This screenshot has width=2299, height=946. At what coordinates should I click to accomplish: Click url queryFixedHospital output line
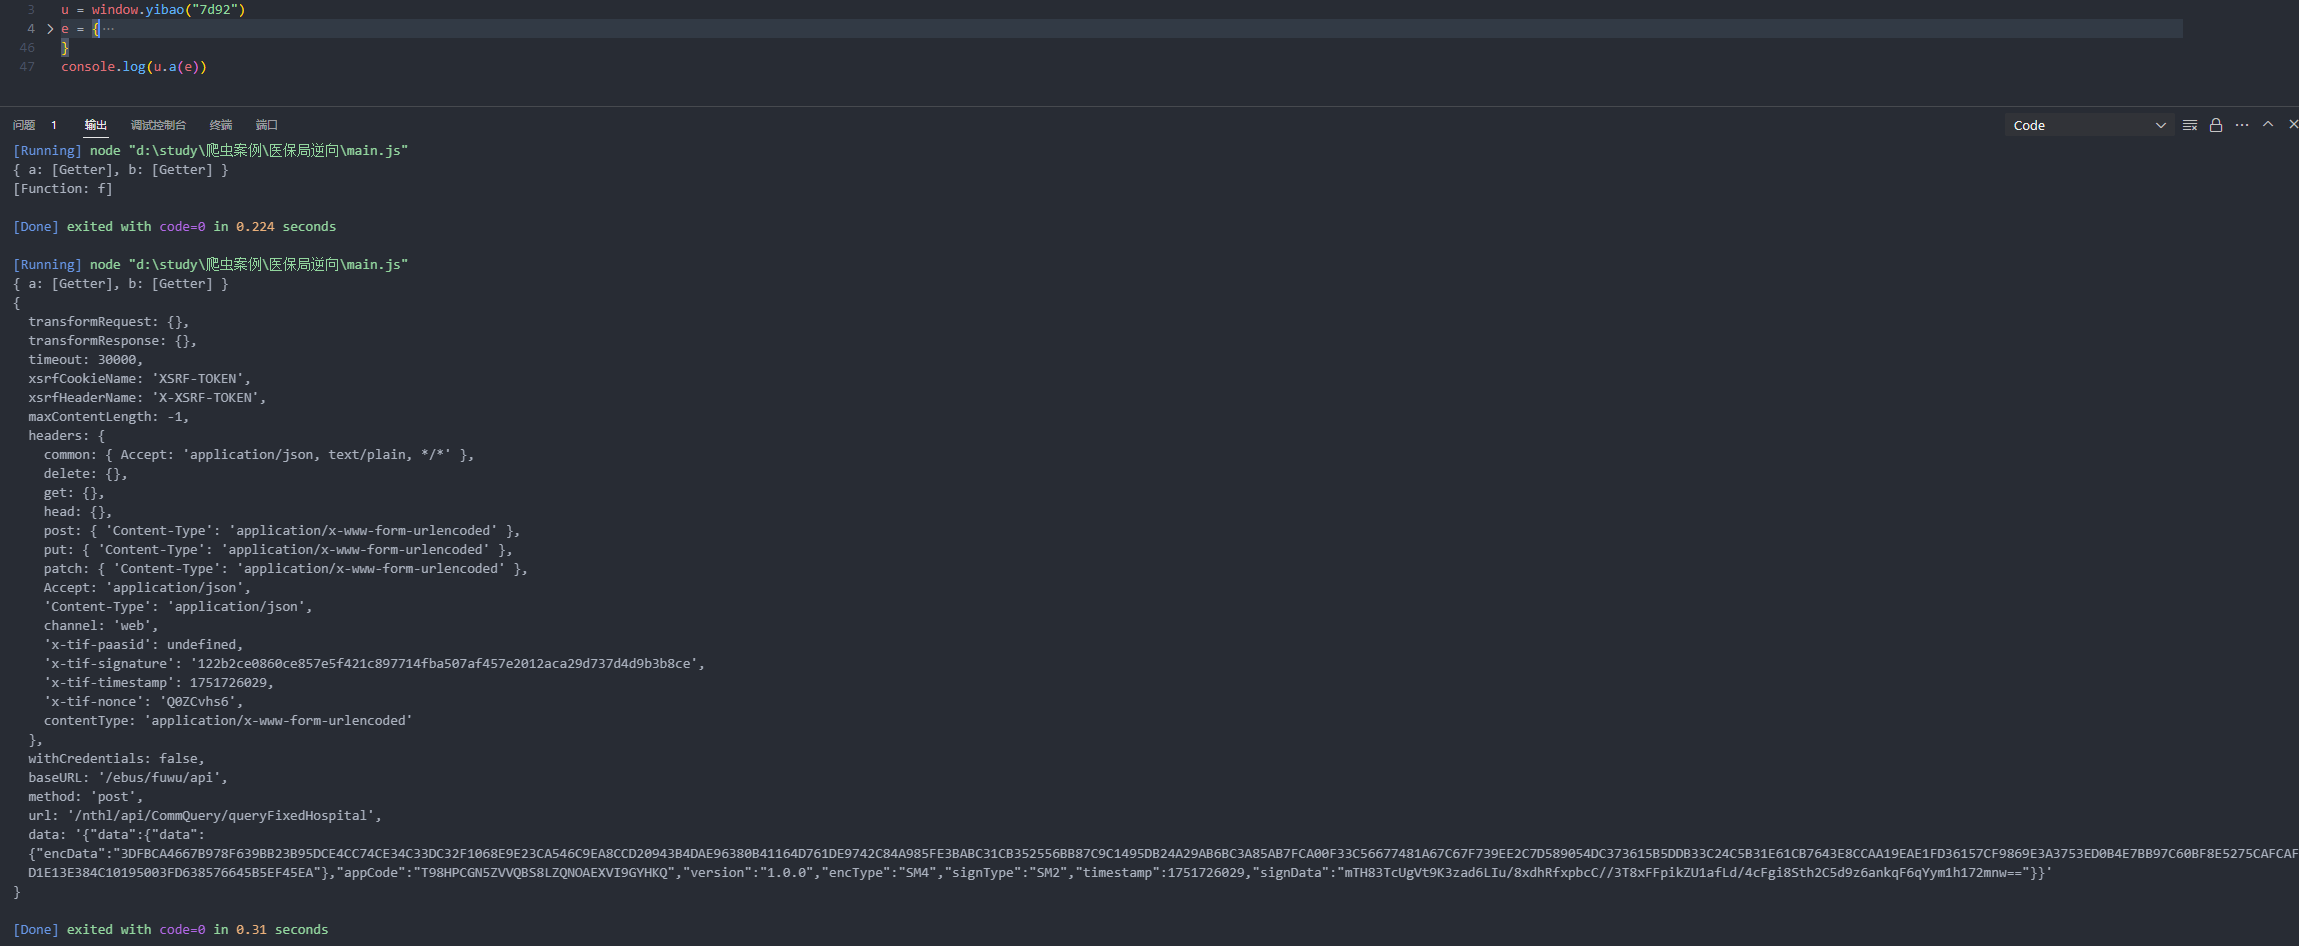[205, 816]
